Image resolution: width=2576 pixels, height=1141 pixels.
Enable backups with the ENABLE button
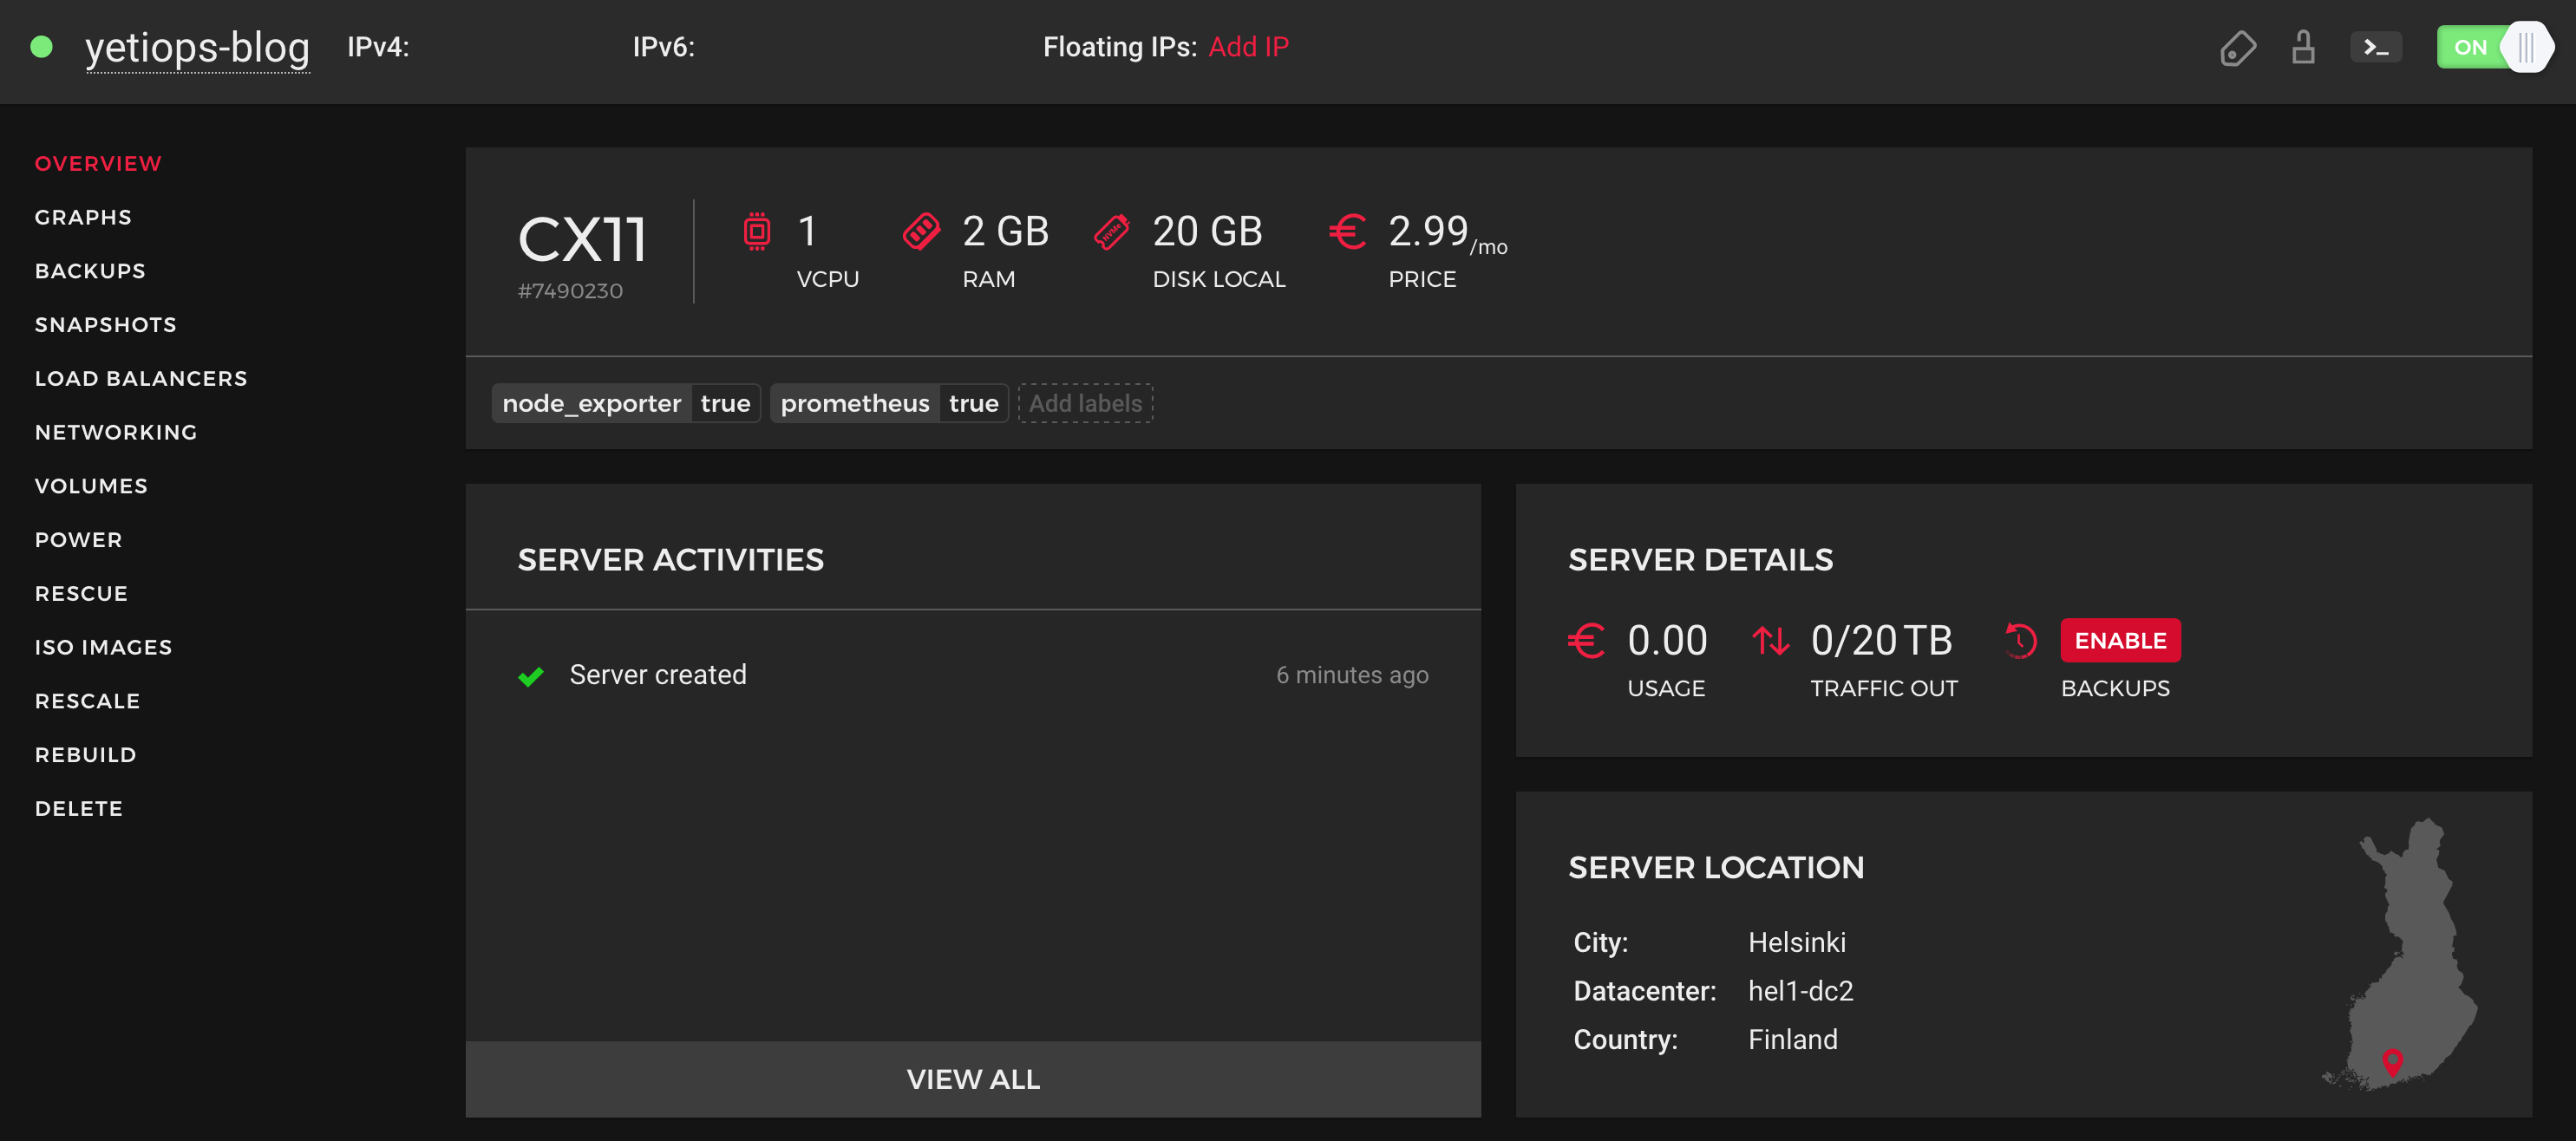tap(2120, 640)
